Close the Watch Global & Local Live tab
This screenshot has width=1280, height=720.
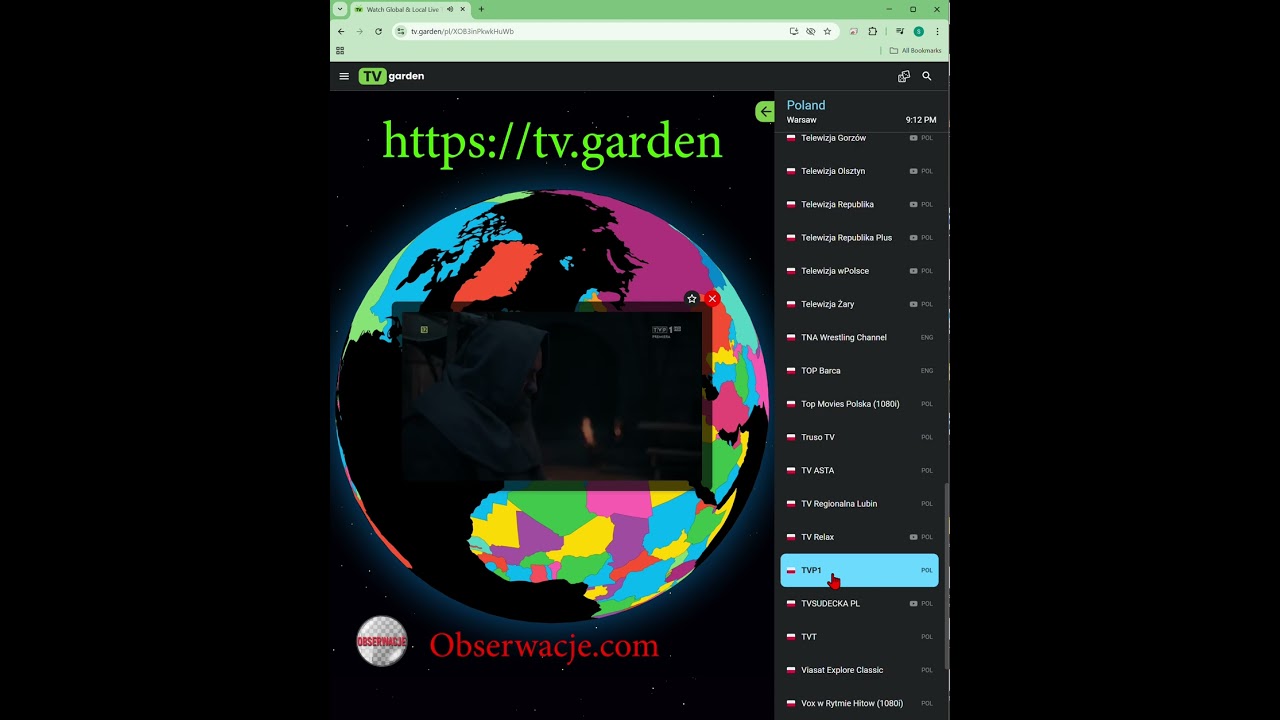point(462,9)
